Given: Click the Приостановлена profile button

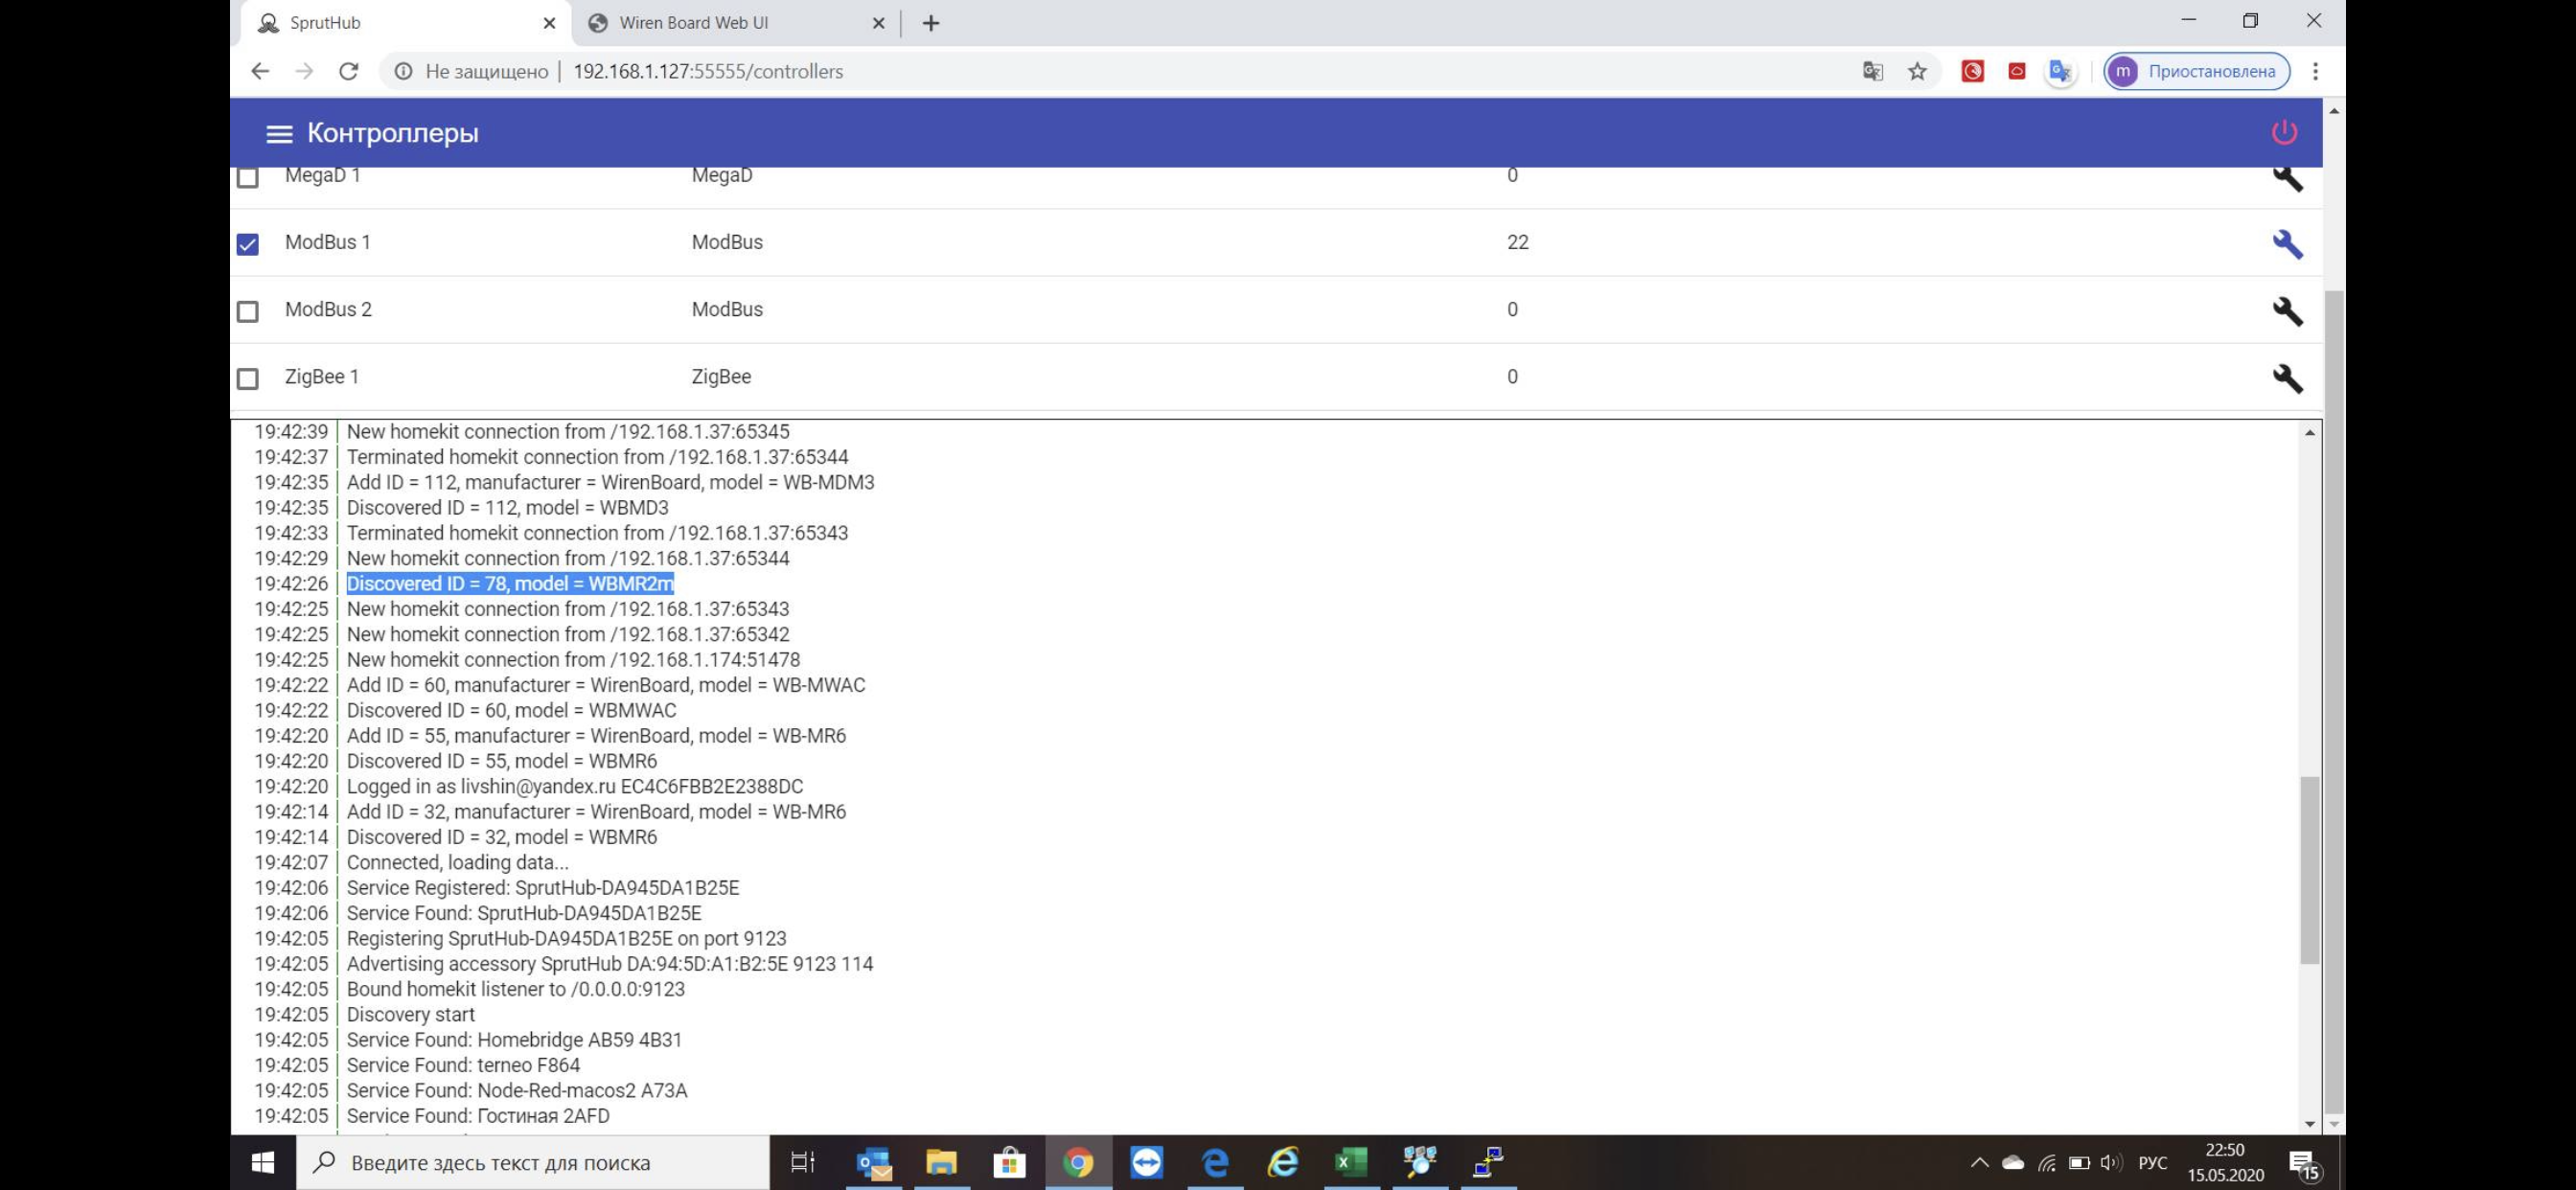Looking at the screenshot, I should click(2196, 71).
